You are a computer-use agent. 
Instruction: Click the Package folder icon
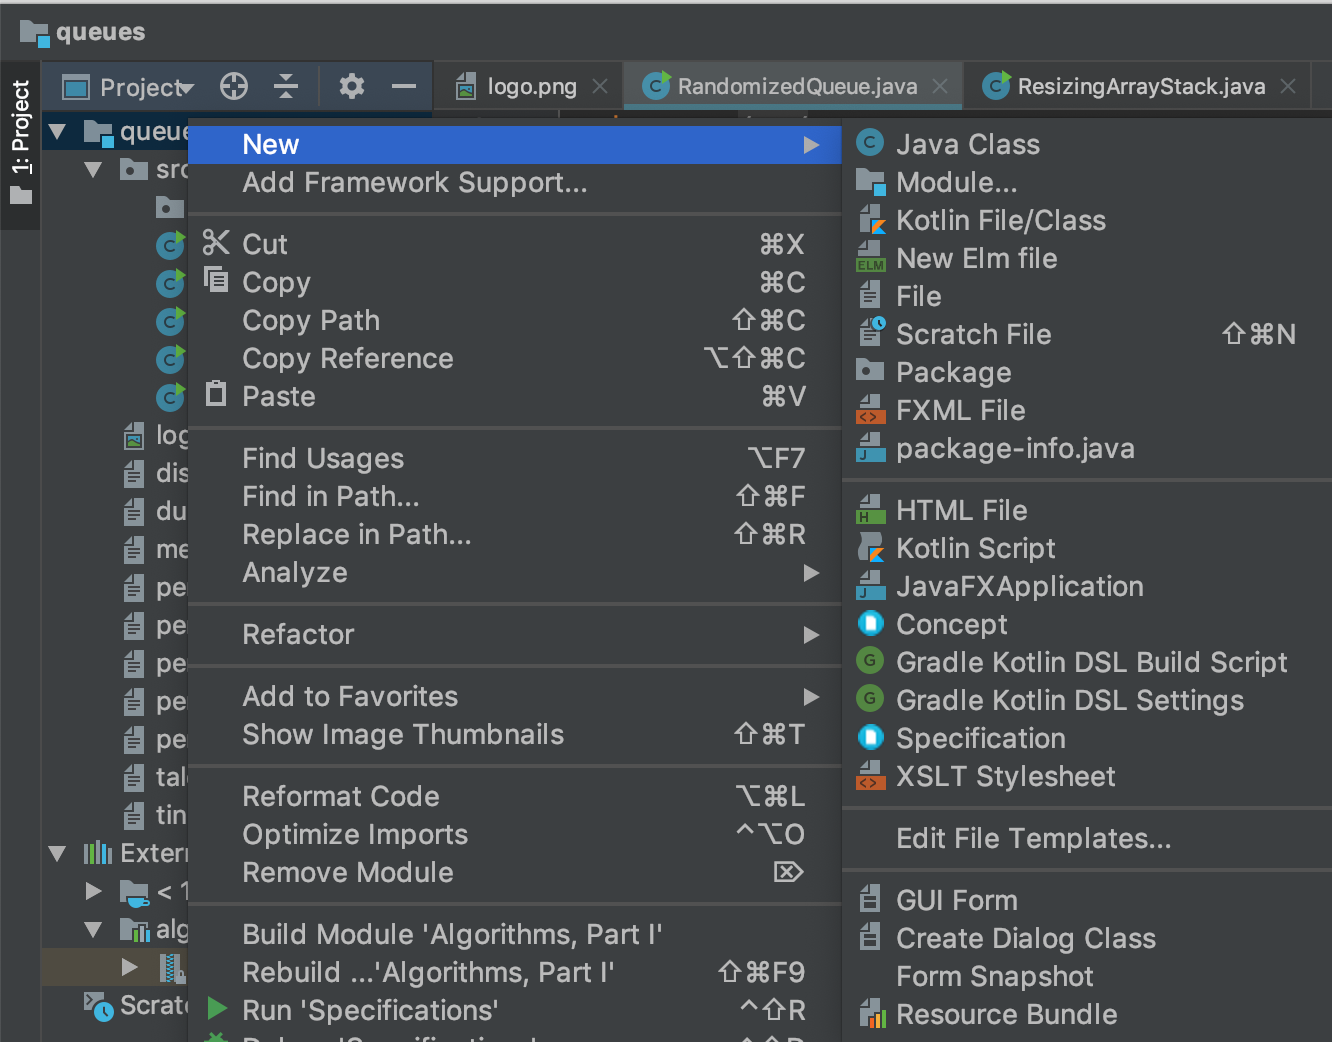pyautogui.click(x=870, y=370)
